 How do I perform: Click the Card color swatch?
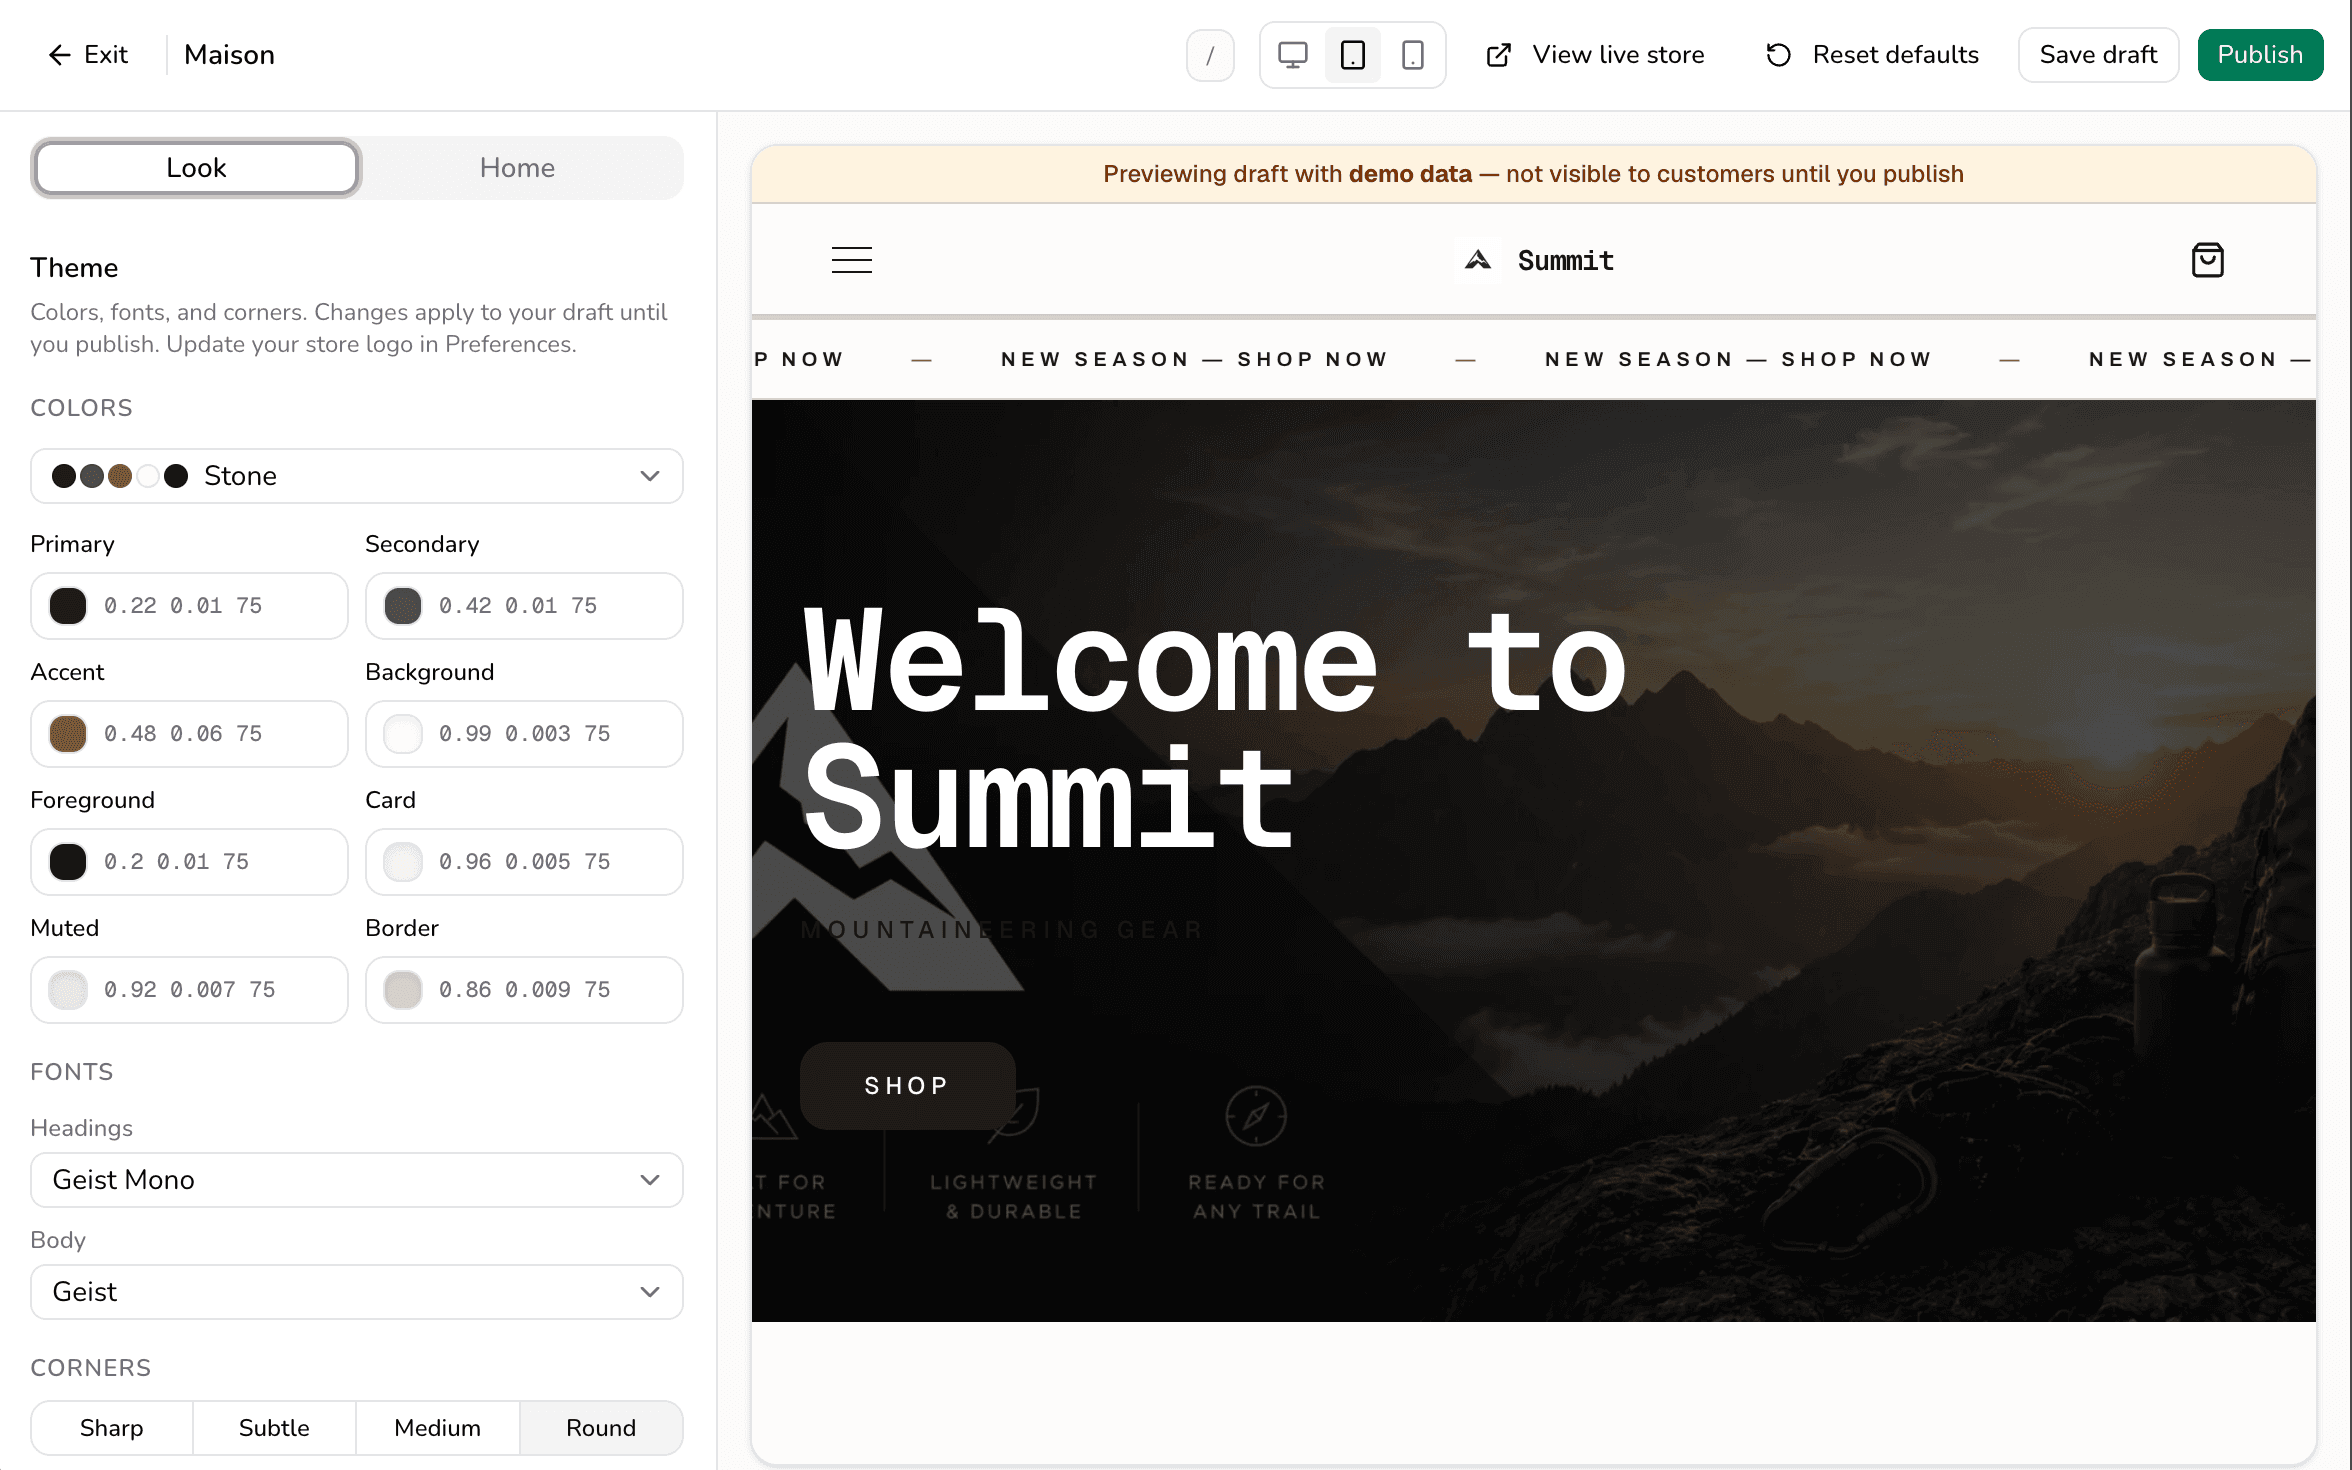pos(403,862)
